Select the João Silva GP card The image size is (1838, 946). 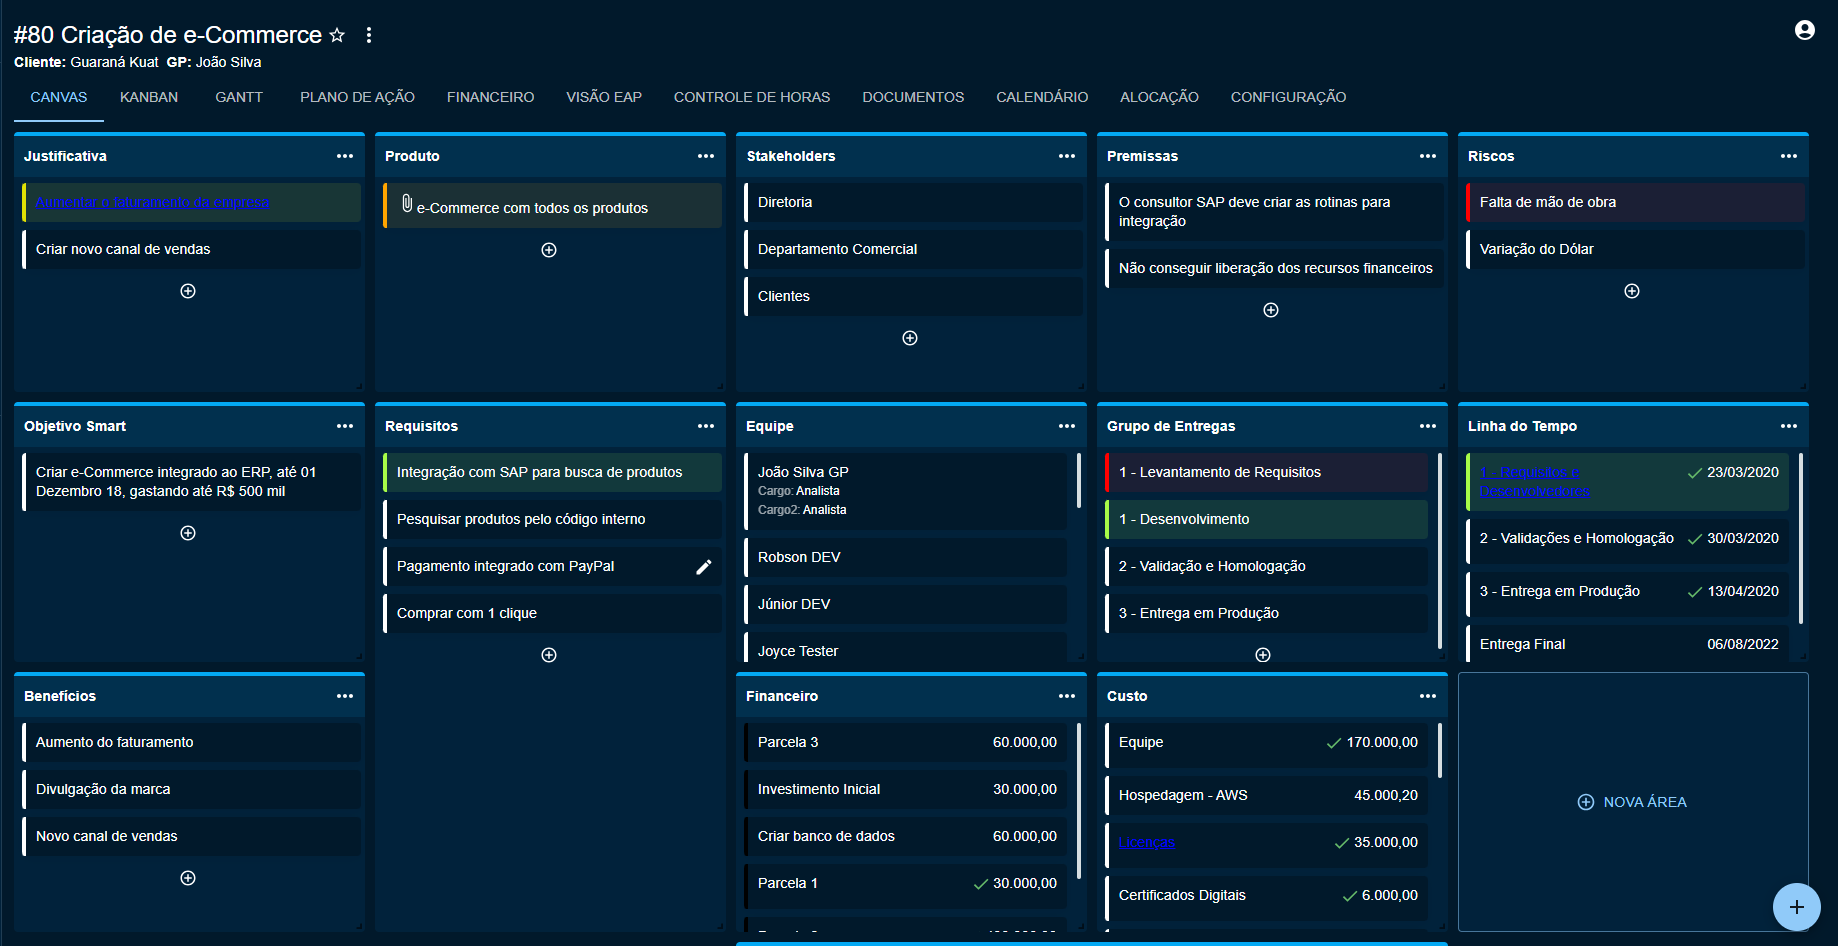point(905,491)
